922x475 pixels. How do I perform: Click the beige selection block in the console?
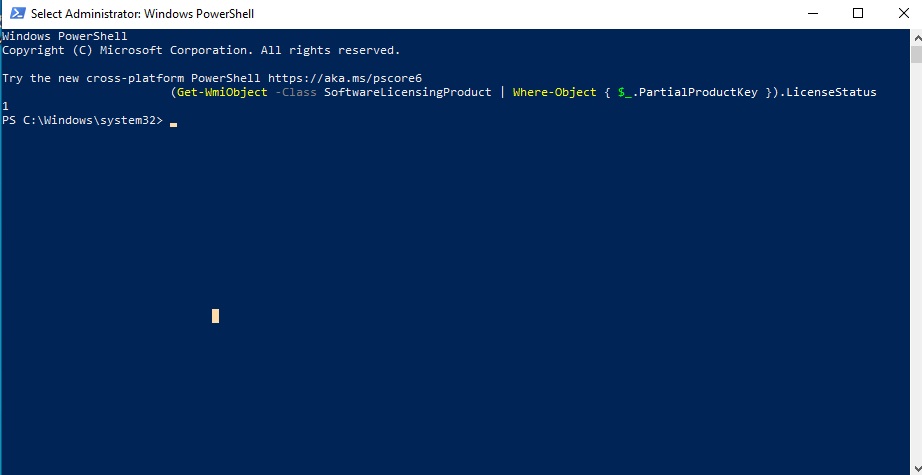[x=215, y=316]
